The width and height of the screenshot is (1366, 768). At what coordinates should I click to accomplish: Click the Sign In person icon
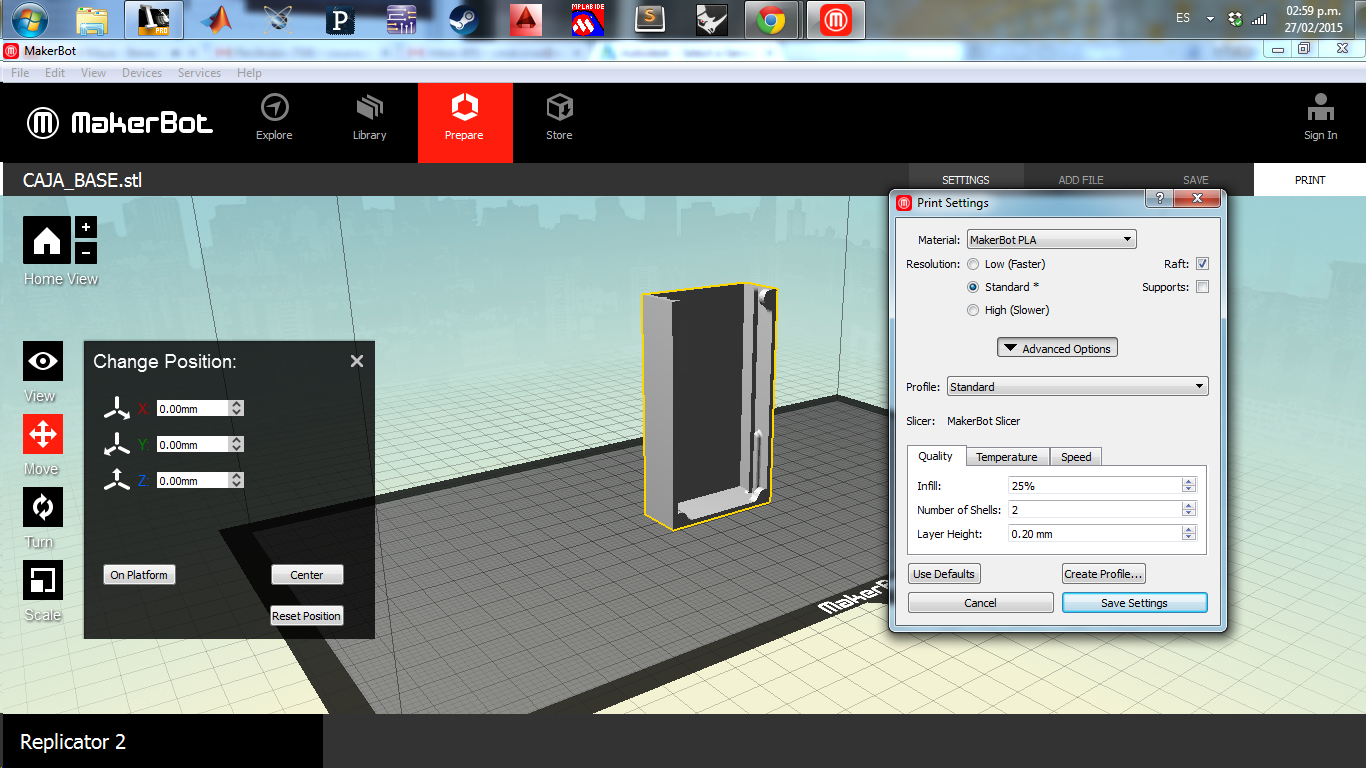point(1320,107)
